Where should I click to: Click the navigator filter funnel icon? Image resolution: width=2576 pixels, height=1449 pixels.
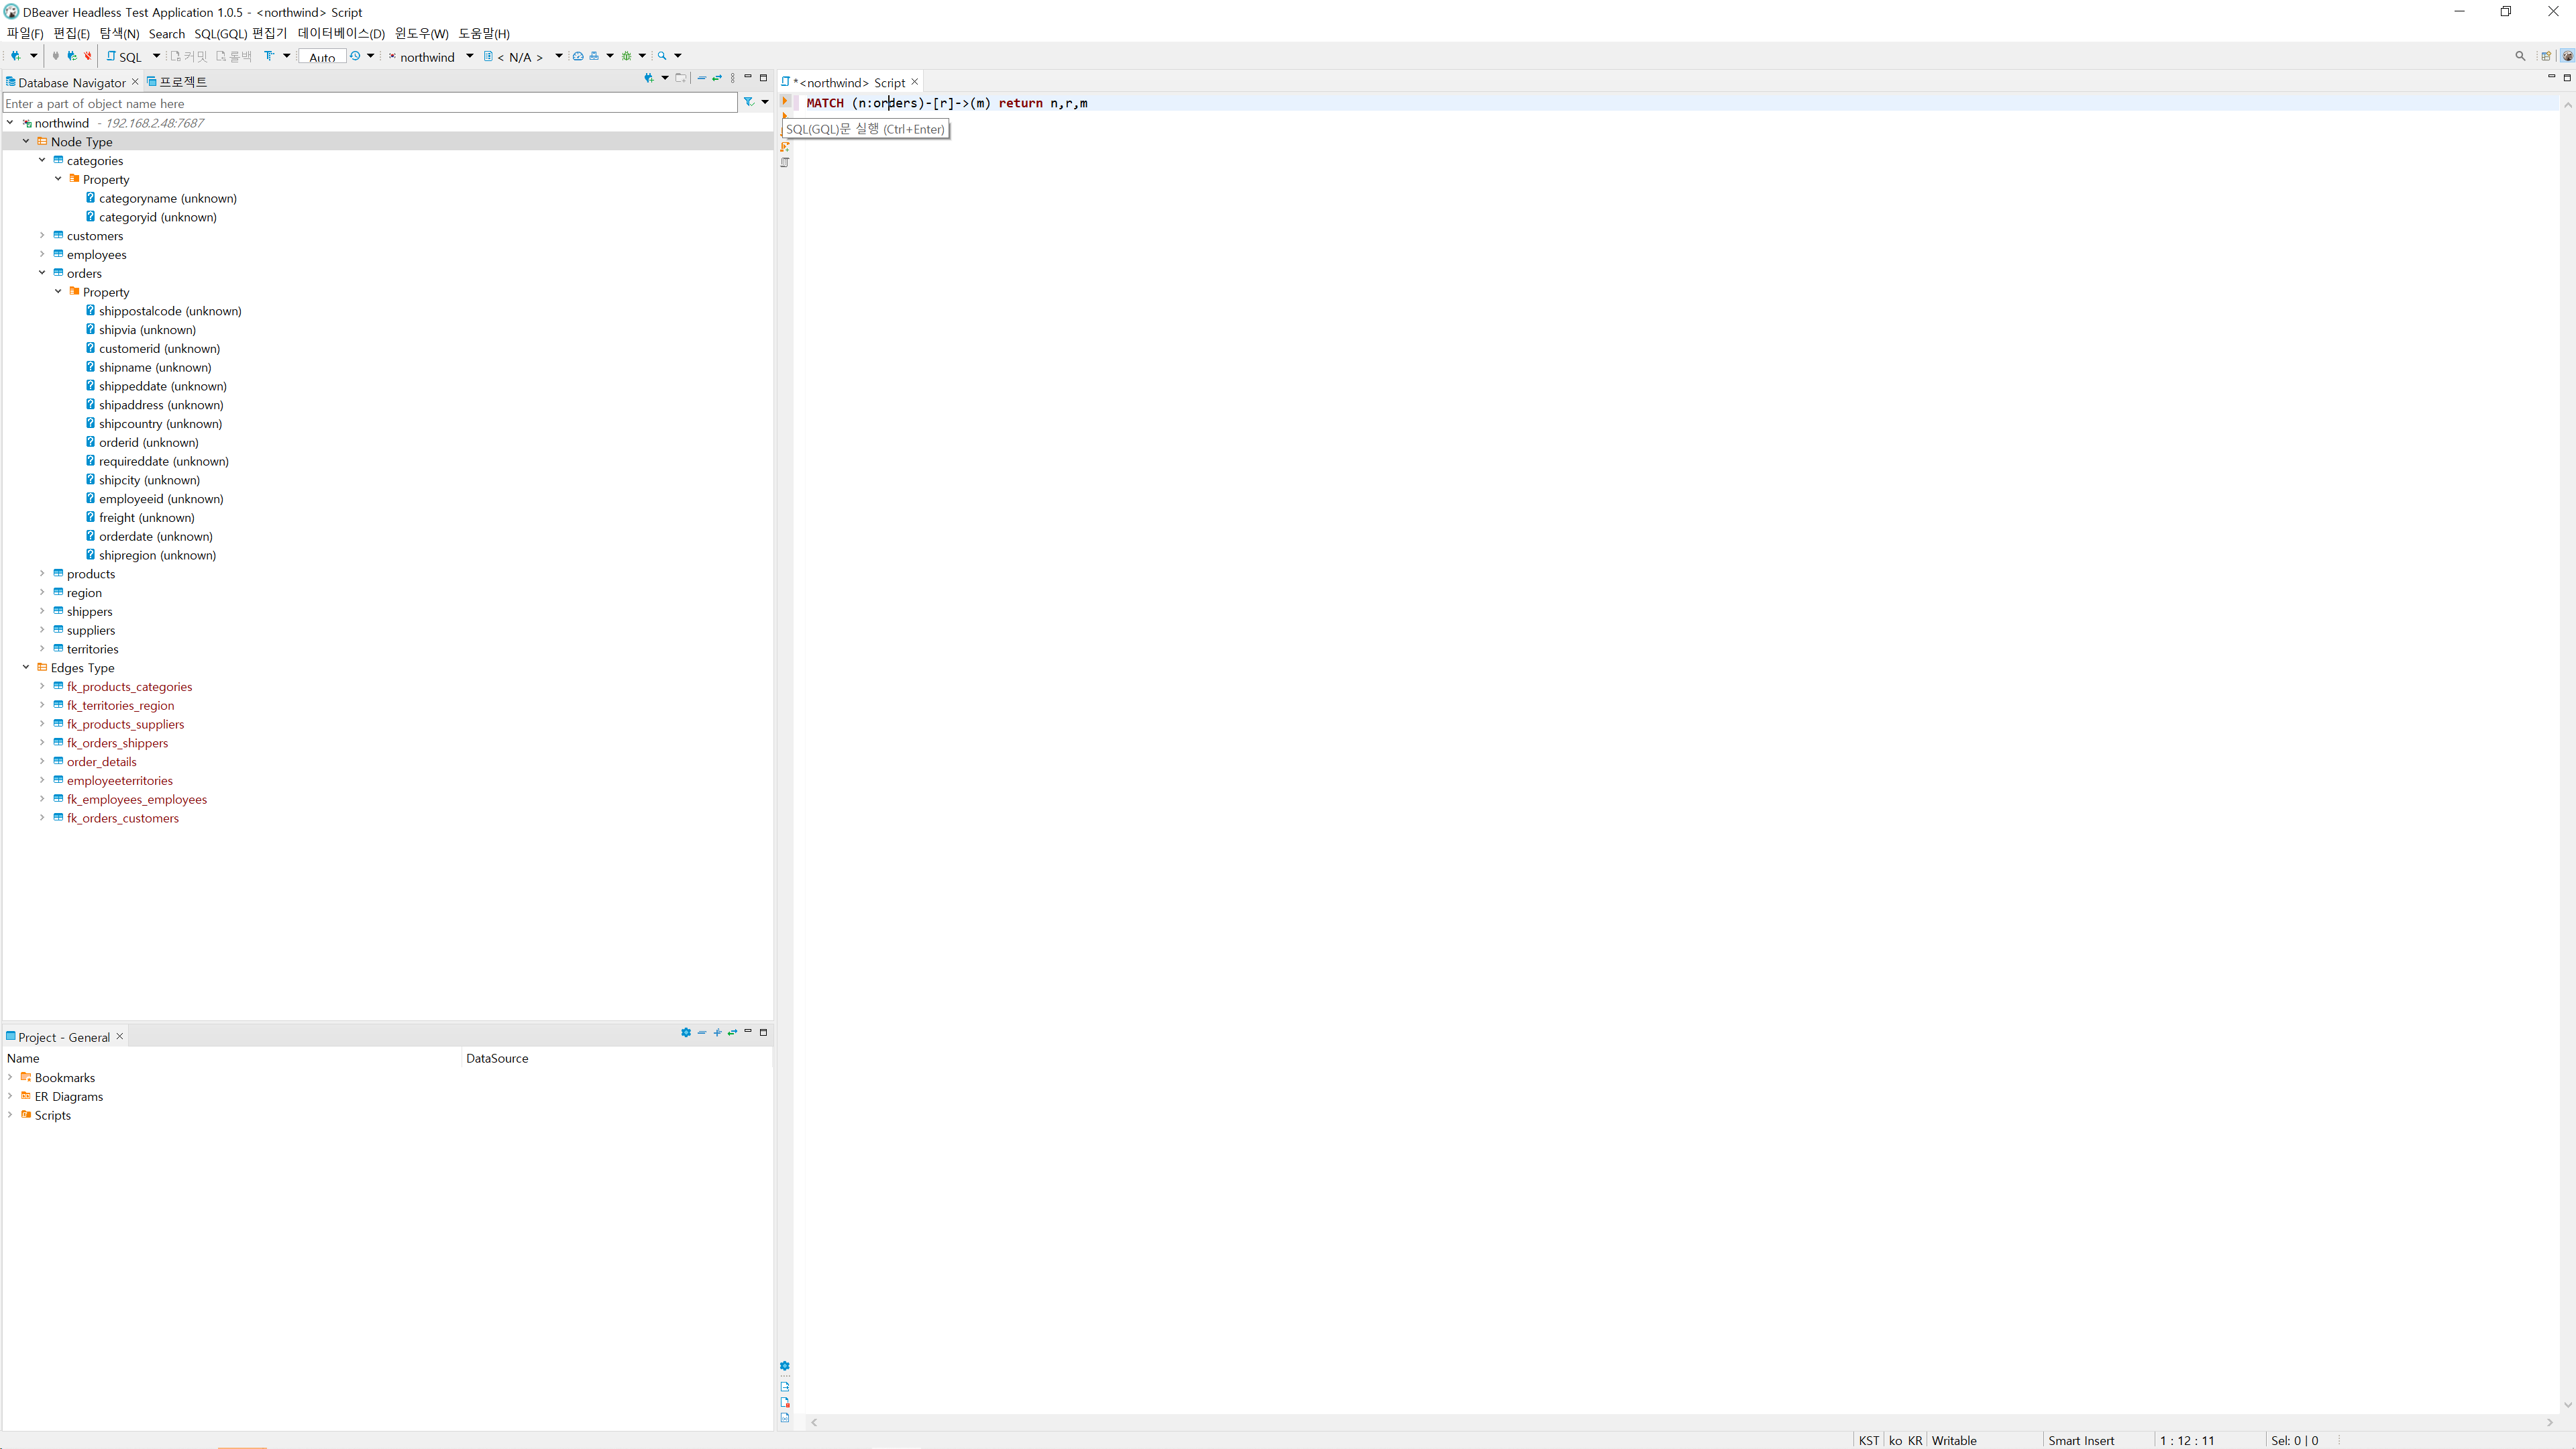[748, 102]
